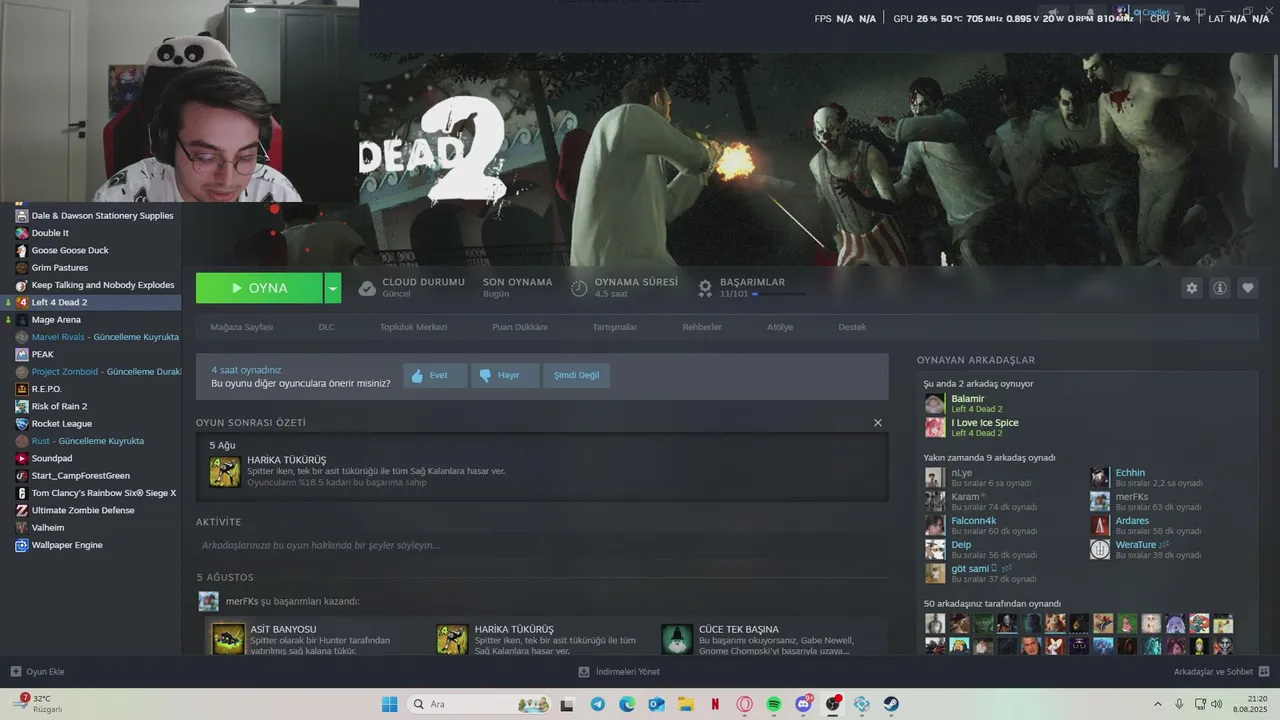Click the Oyun Ekle plus icon

pos(15,672)
